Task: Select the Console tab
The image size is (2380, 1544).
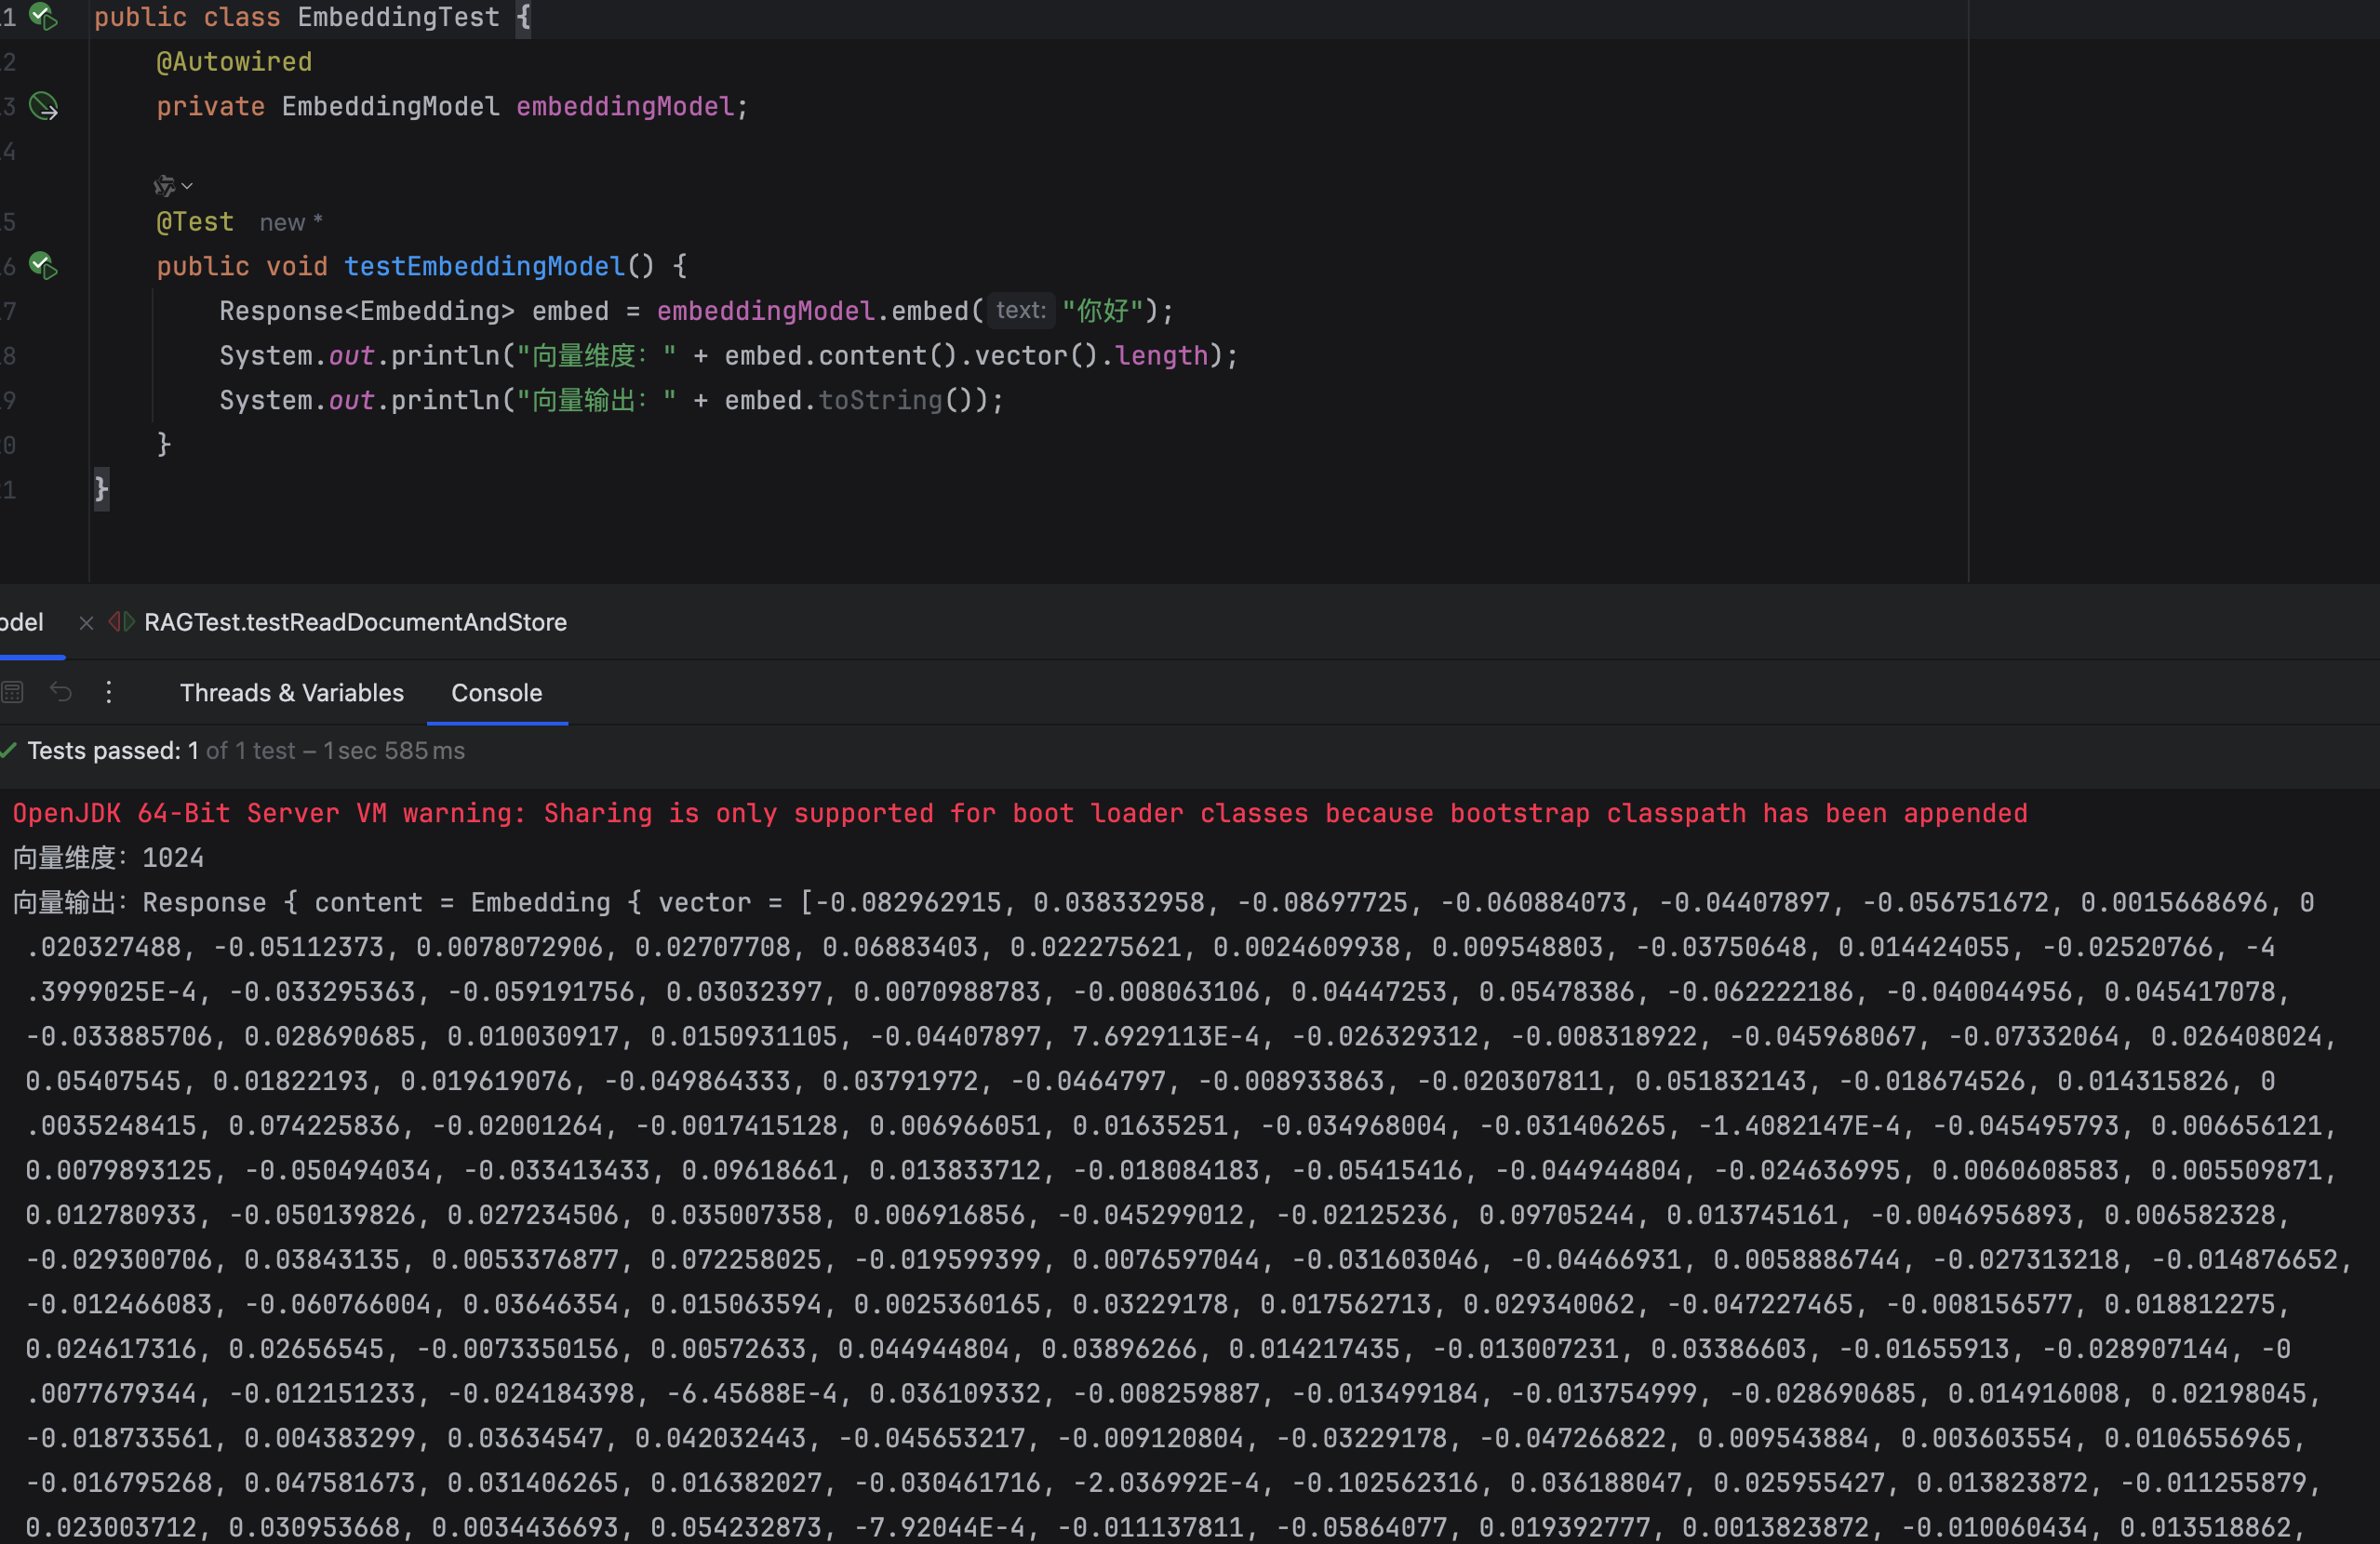Action: click(496, 693)
